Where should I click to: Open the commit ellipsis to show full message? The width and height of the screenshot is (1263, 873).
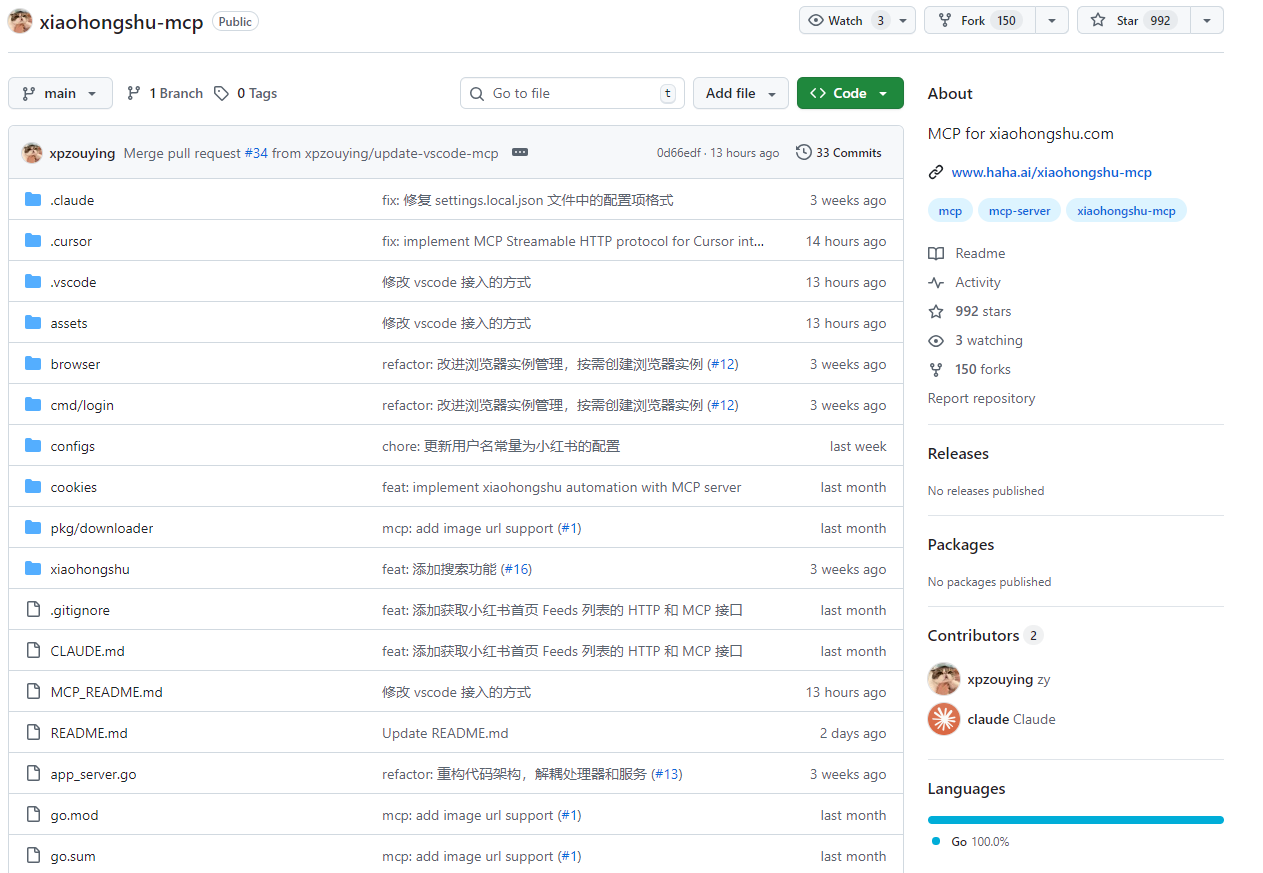[519, 153]
